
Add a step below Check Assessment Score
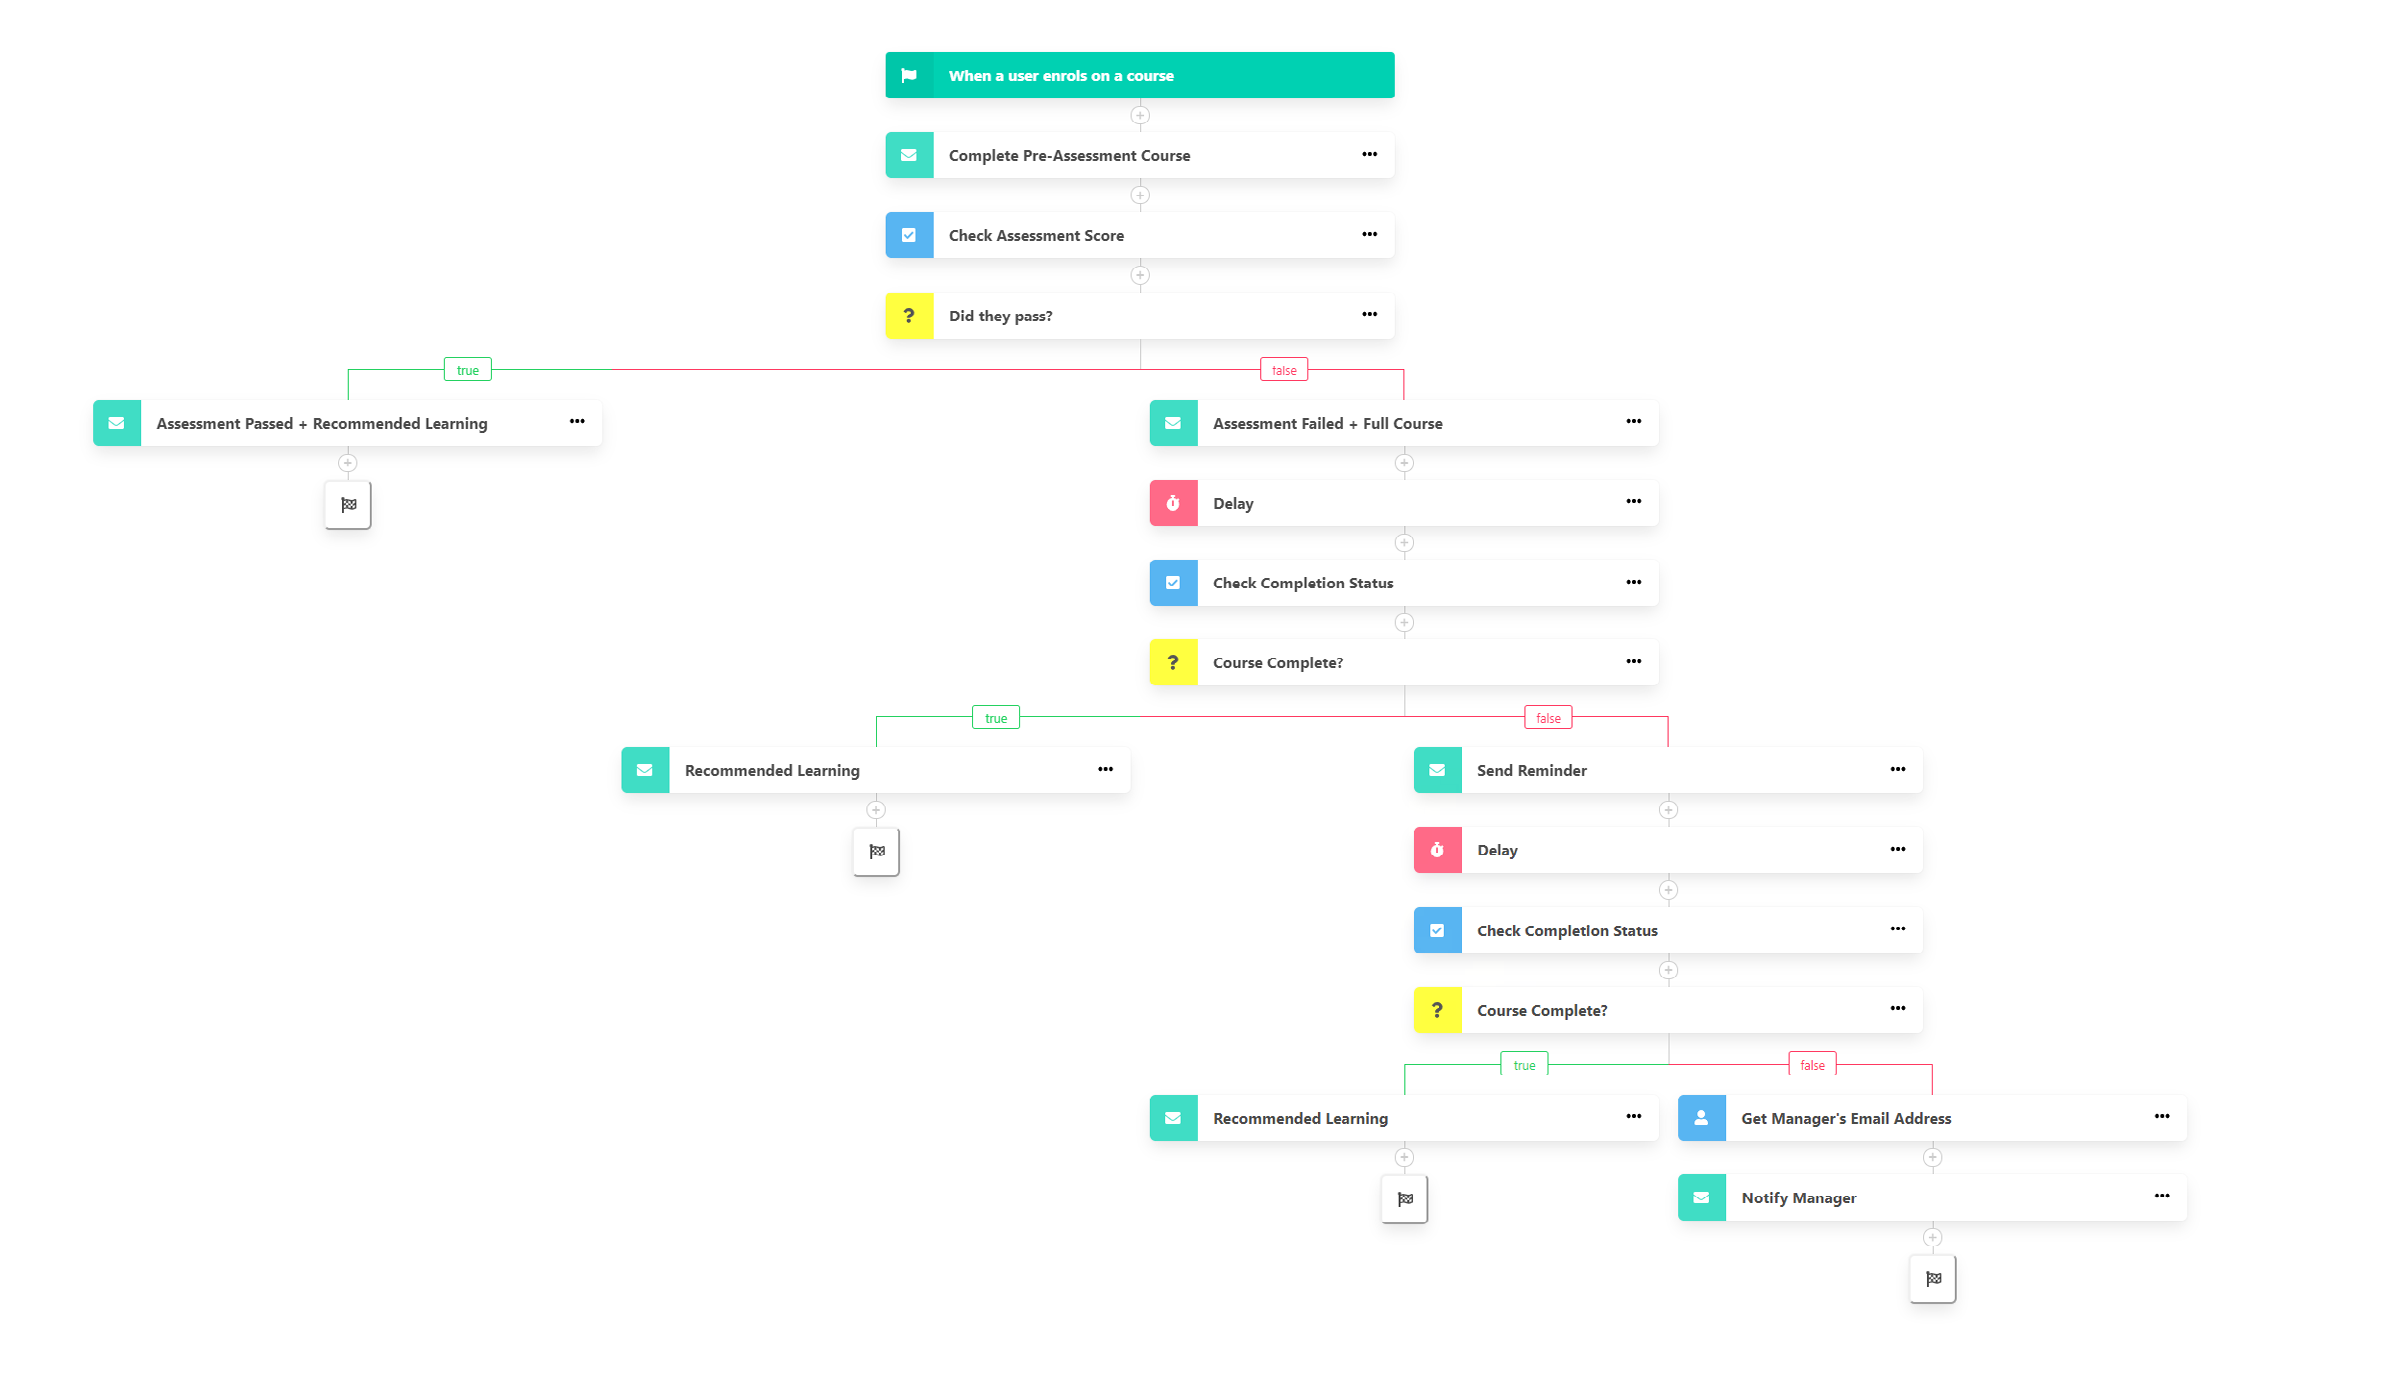click(1139, 275)
